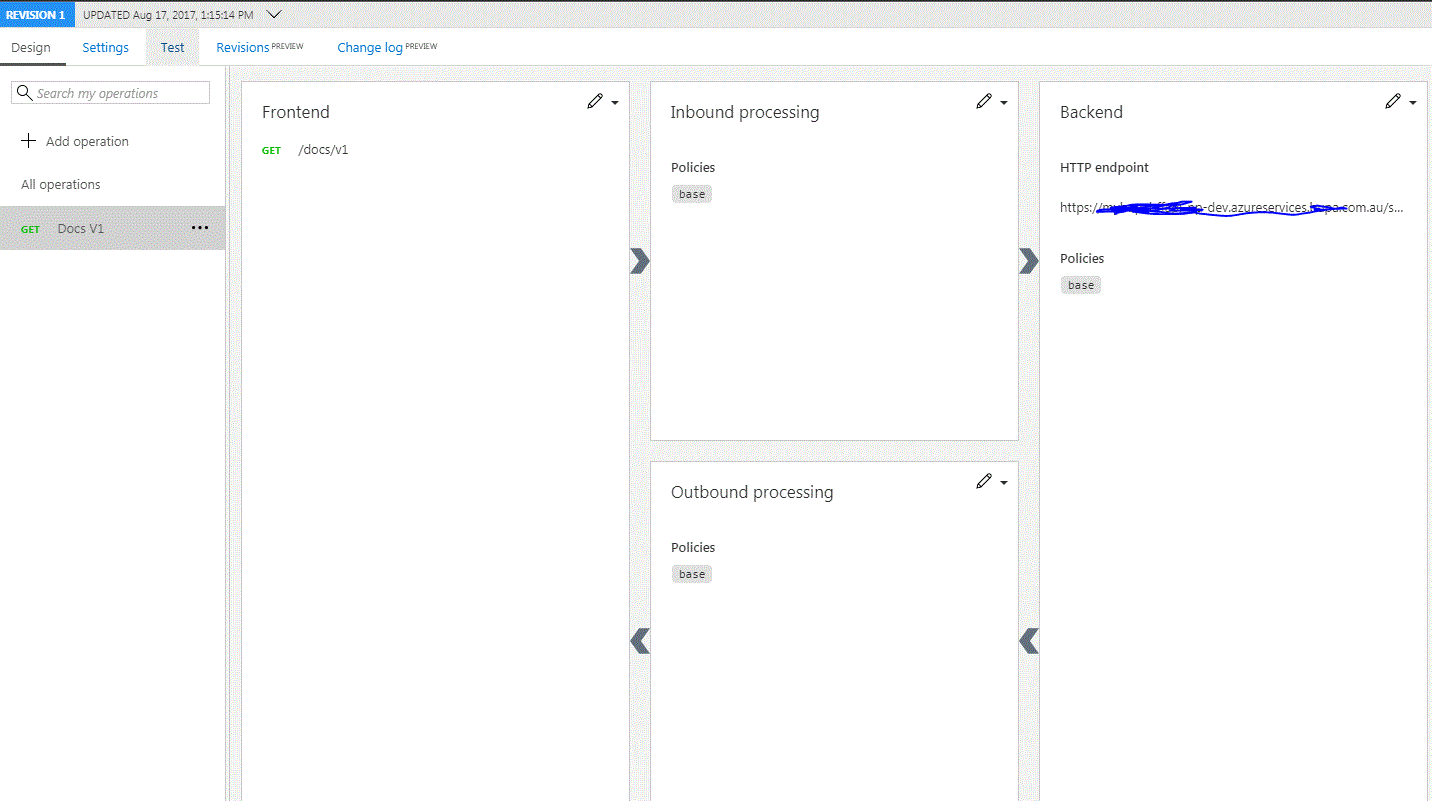Click the Backend edit pencil icon
This screenshot has height=801, width=1432.
(x=1392, y=101)
